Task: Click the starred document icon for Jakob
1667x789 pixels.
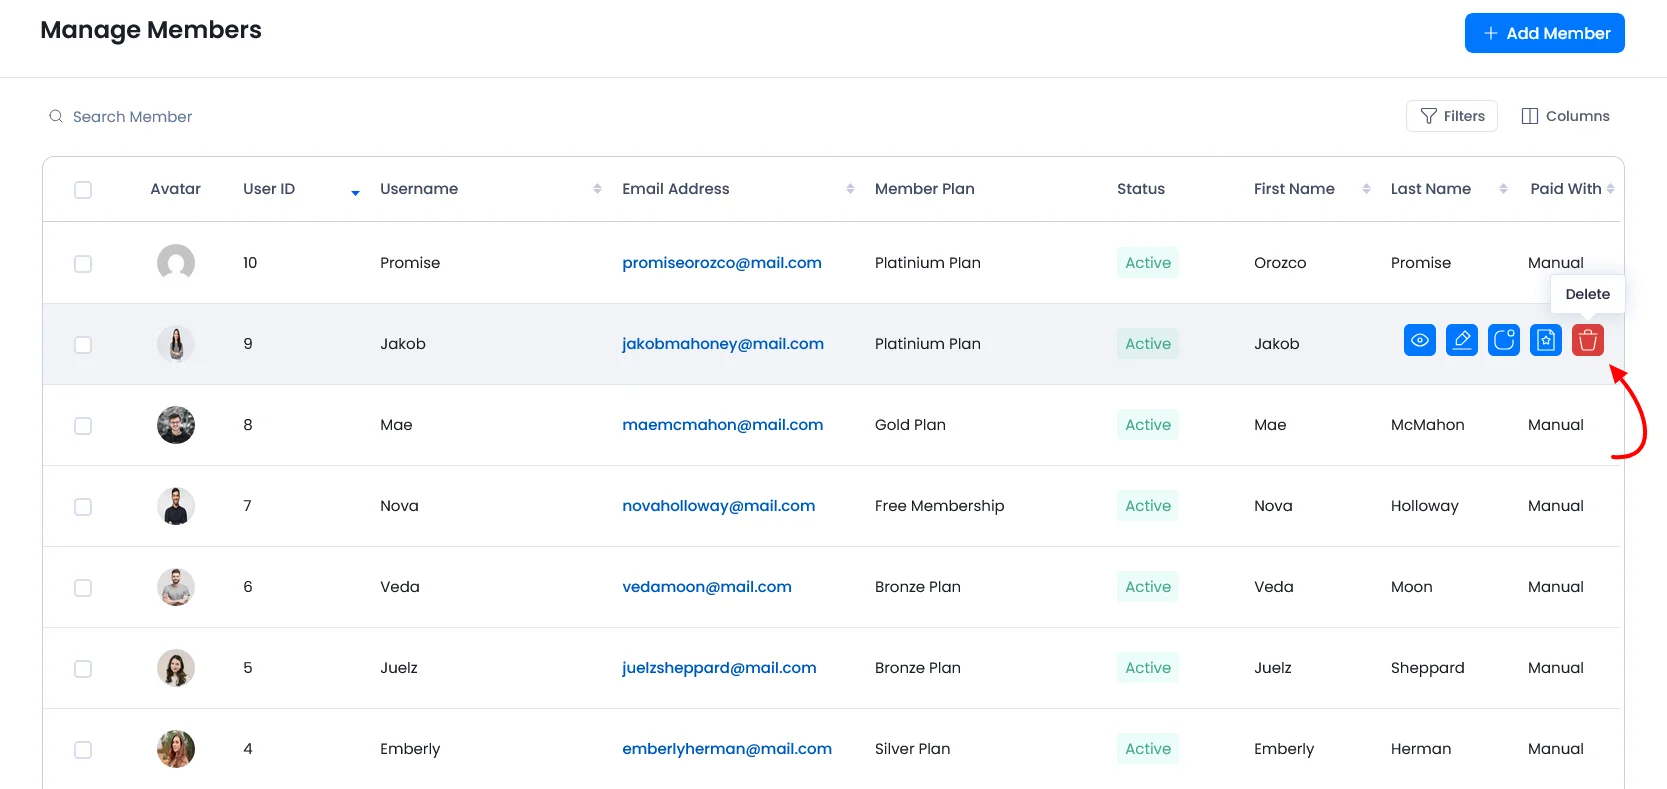Action: 1545,340
